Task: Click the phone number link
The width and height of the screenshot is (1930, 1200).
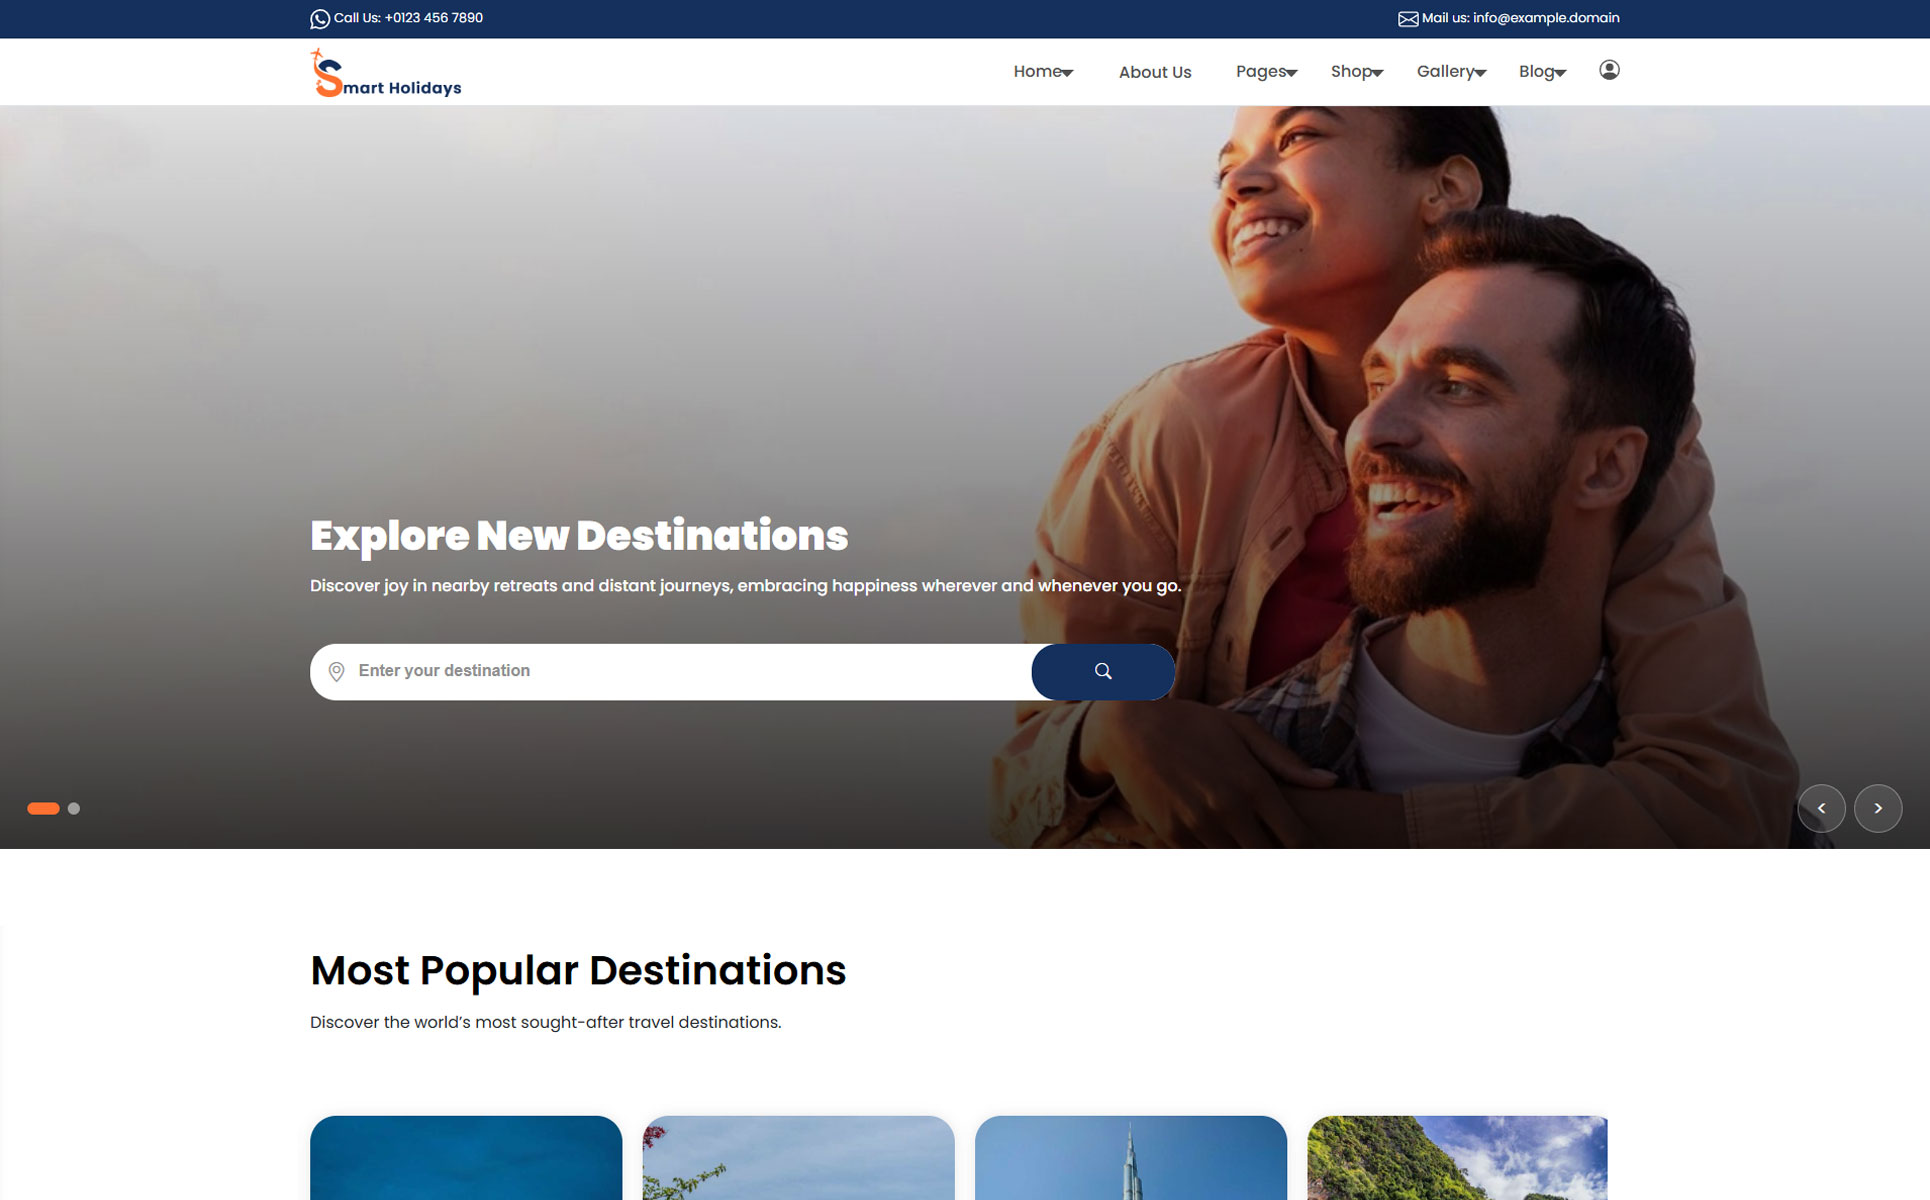Action: click(x=433, y=18)
